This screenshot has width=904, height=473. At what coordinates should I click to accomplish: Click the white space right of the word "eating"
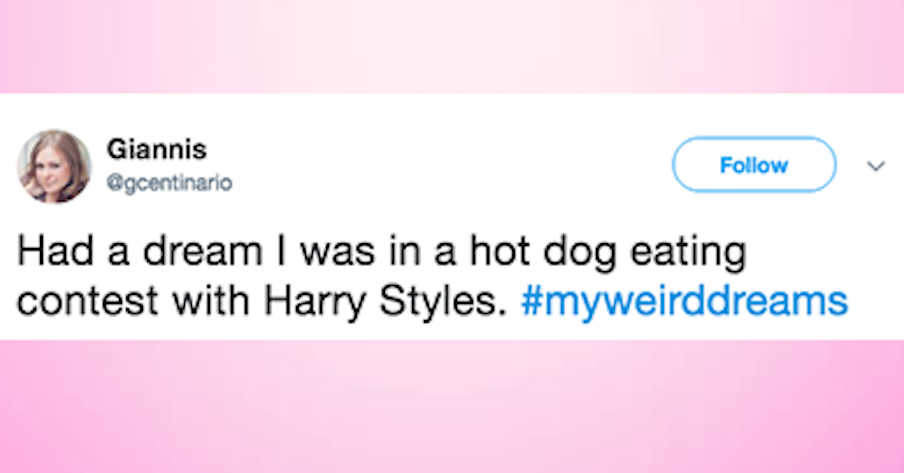coord(810,254)
